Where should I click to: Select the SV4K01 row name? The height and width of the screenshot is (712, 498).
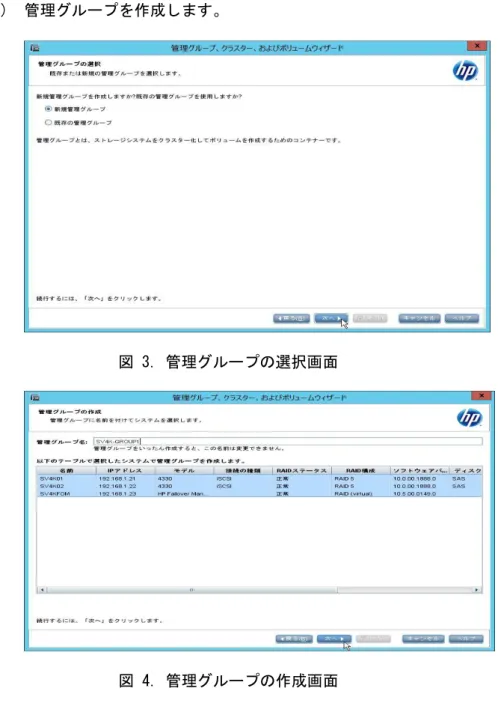tap(50, 479)
